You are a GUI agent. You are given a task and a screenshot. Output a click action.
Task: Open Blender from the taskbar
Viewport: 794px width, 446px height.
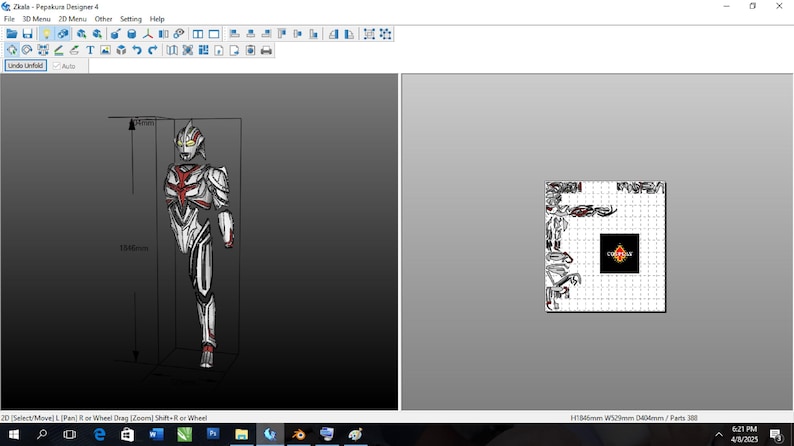tap(298, 434)
